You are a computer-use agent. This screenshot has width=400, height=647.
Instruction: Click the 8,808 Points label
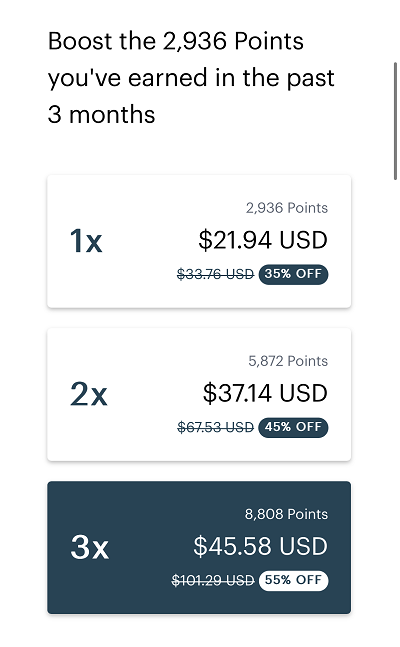click(286, 514)
